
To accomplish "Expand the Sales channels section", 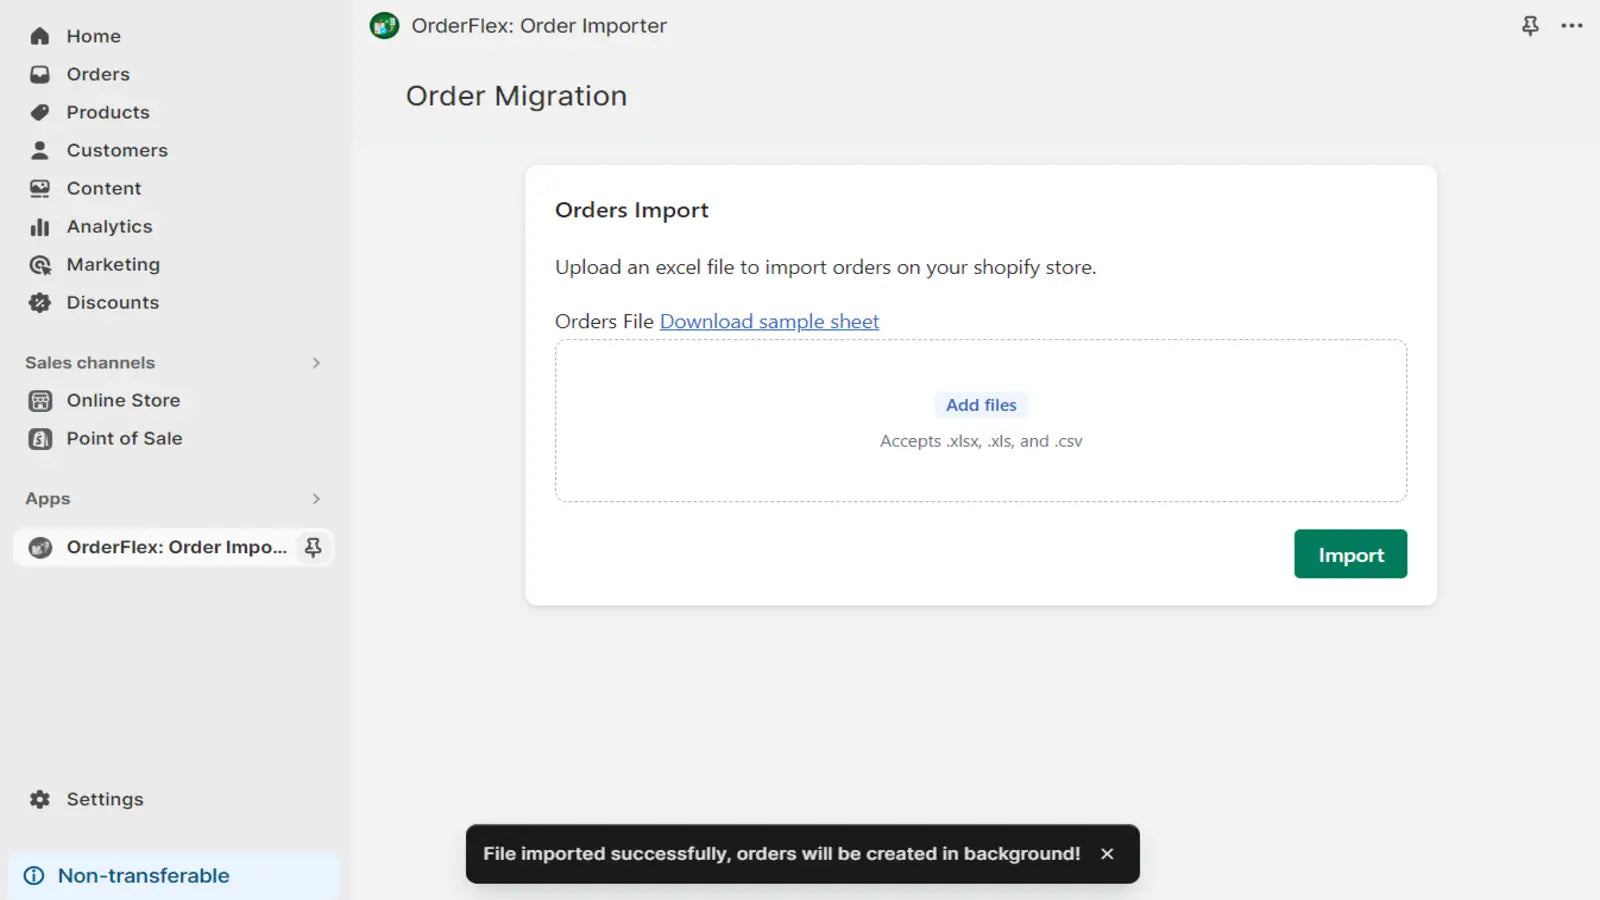I will pos(316,363).
